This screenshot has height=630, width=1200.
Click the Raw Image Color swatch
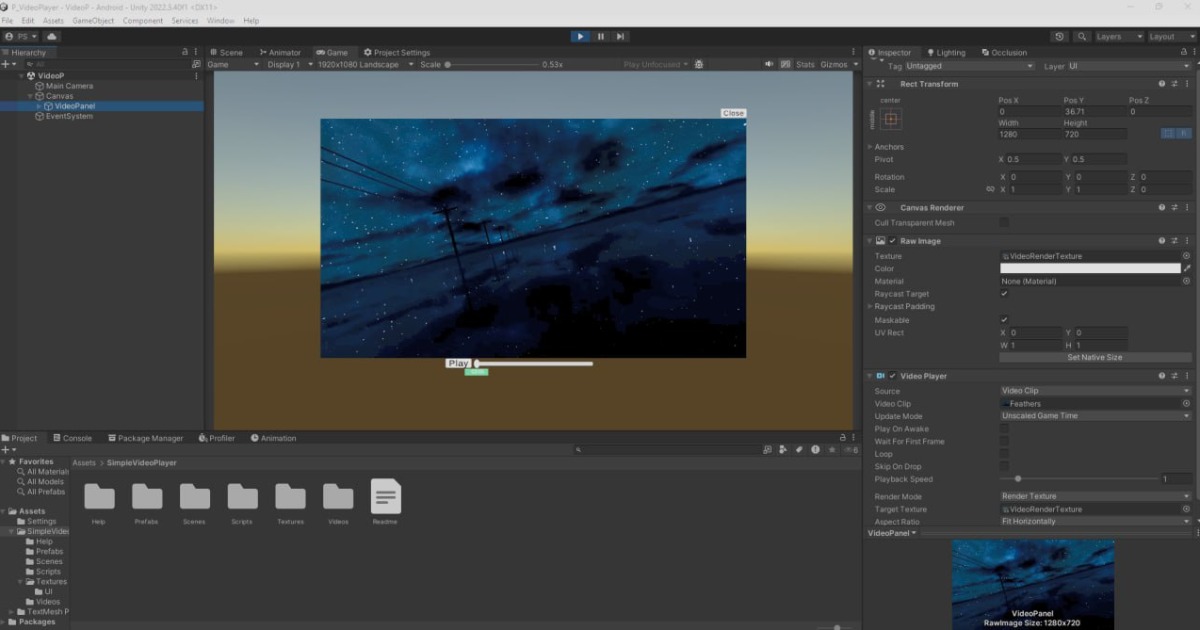pyautogui.click(x=1090, y=268)
